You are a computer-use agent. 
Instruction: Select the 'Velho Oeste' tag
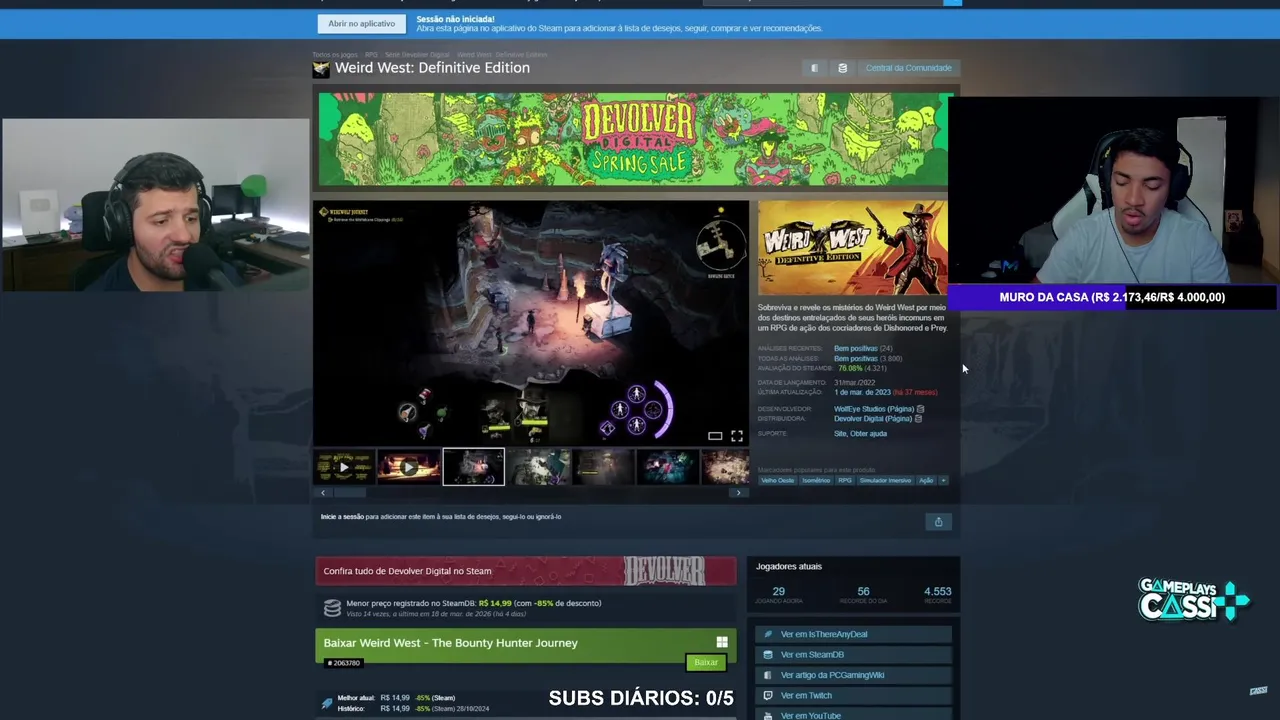777,481
